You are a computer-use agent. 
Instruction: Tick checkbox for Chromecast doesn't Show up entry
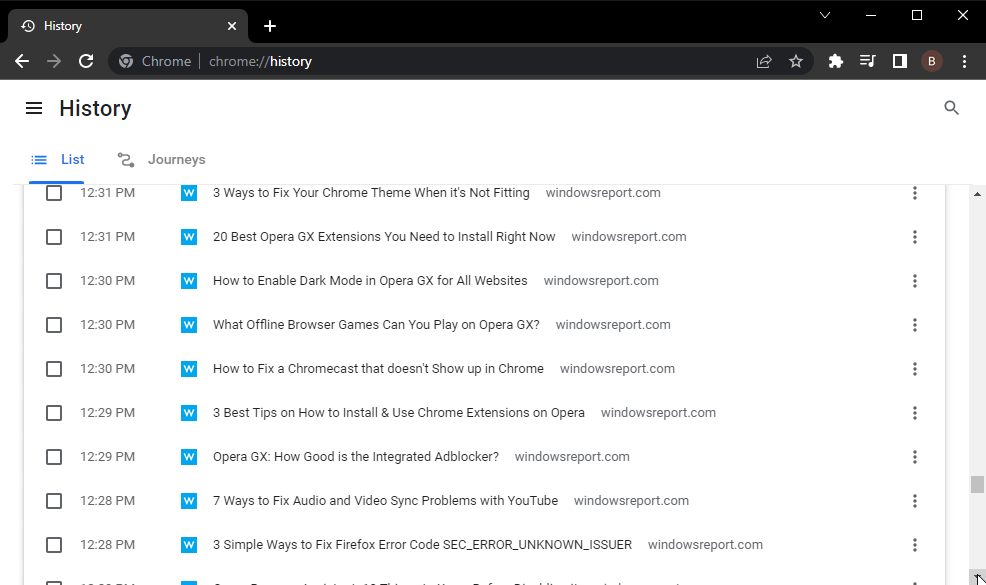pyautogui.click(x=54, y=369)
